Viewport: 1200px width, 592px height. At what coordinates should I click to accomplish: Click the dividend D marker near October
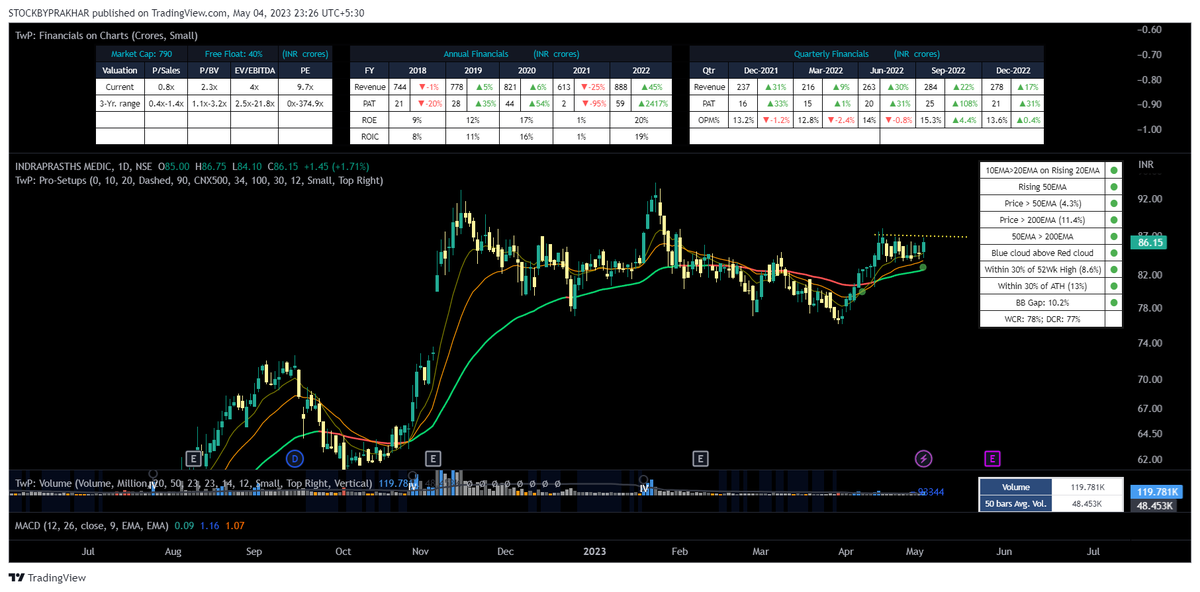coord(294,458)
